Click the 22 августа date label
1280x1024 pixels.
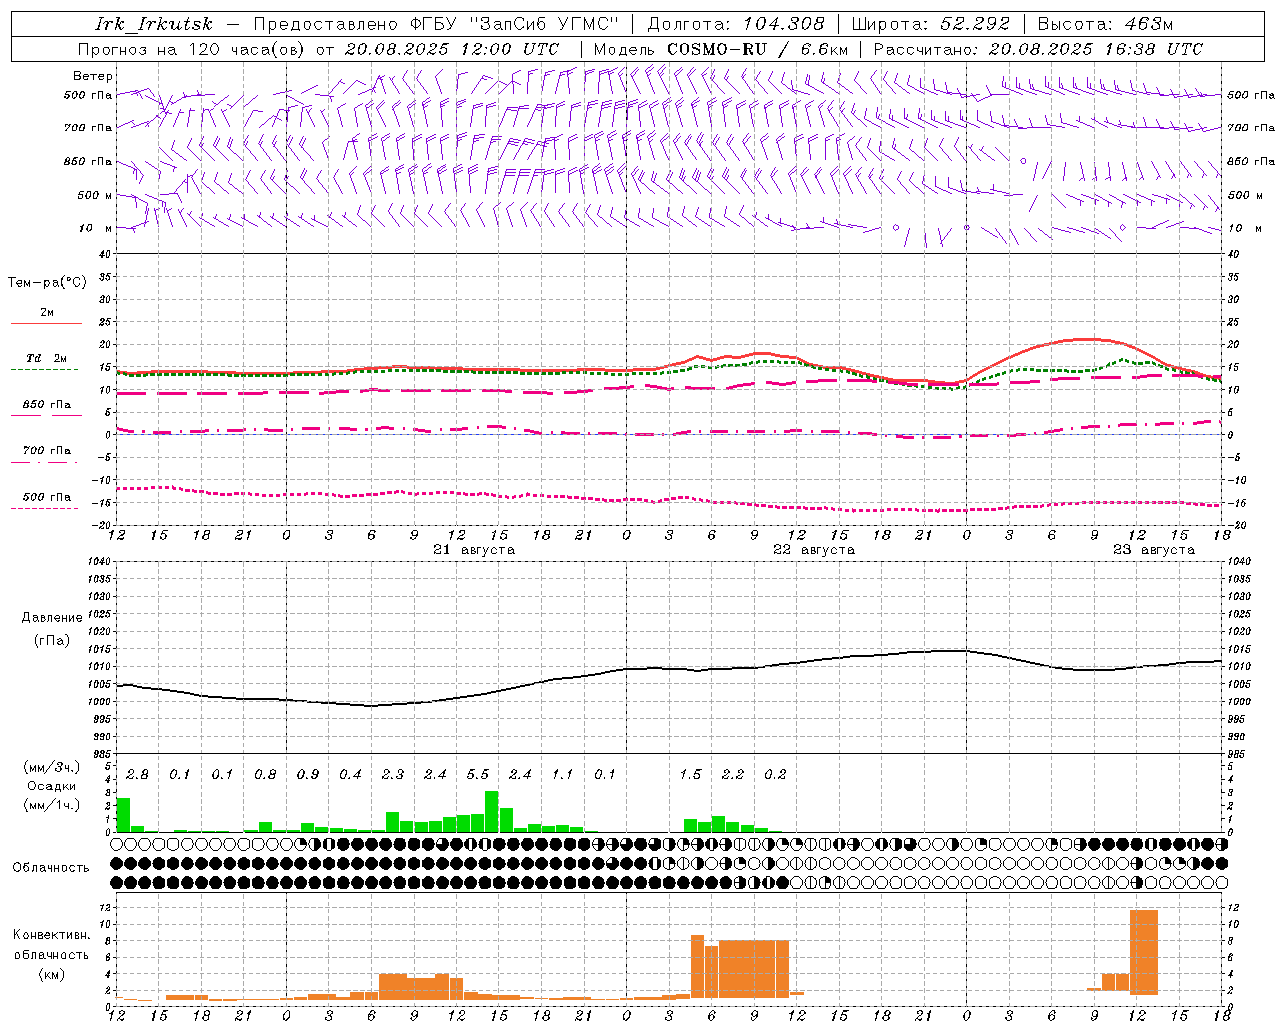click(814, 550)
